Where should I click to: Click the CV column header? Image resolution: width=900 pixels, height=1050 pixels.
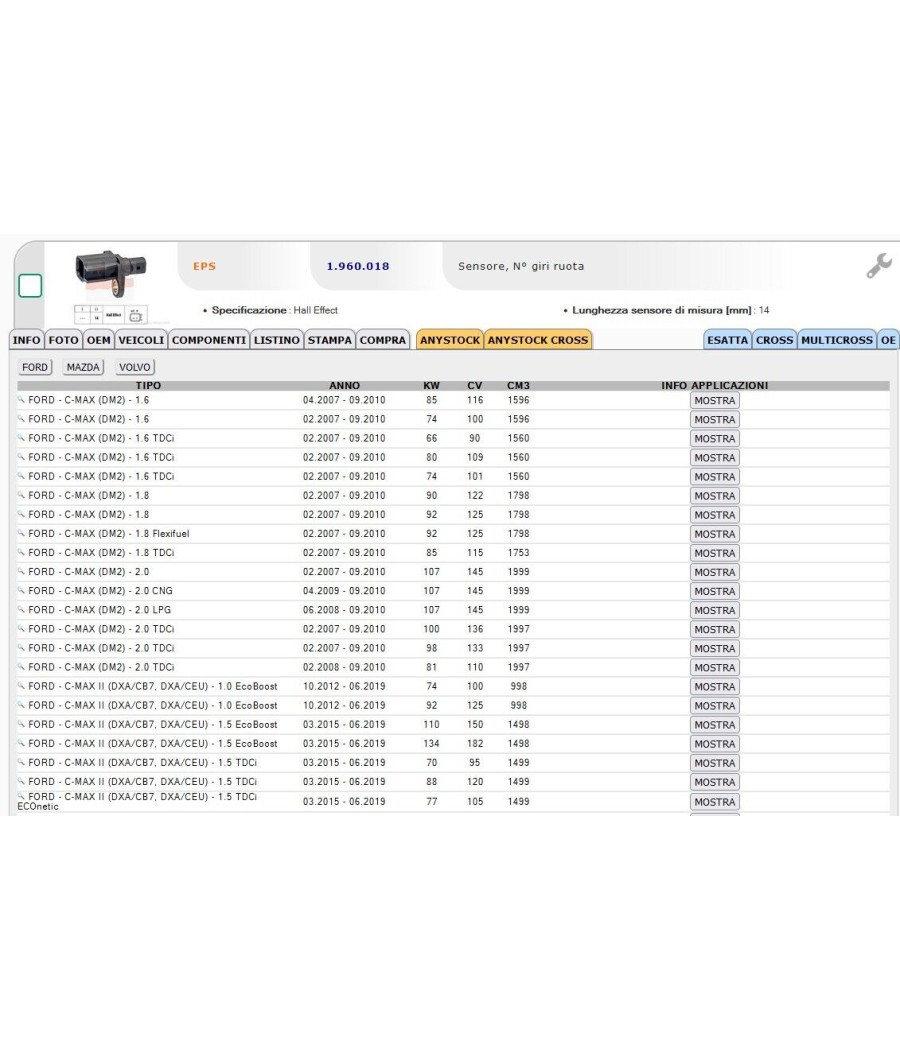click(475, 386)
